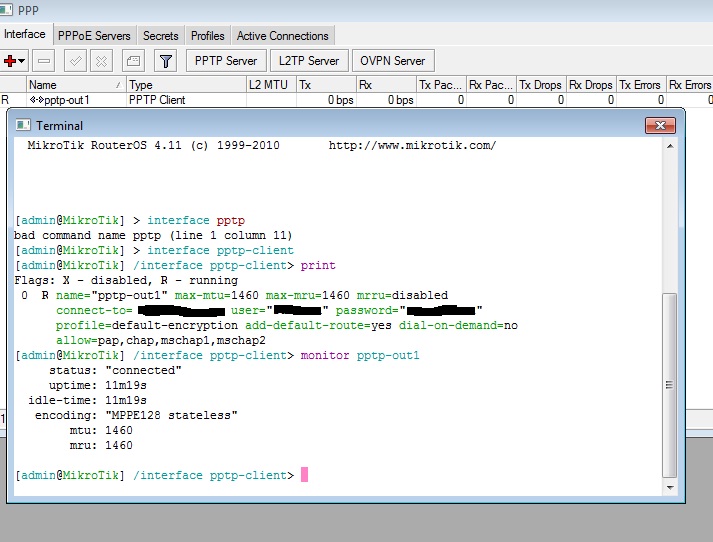Open the filter funnel icon
The height and width of the screenshot is (542, 713).
click(166, 60)
